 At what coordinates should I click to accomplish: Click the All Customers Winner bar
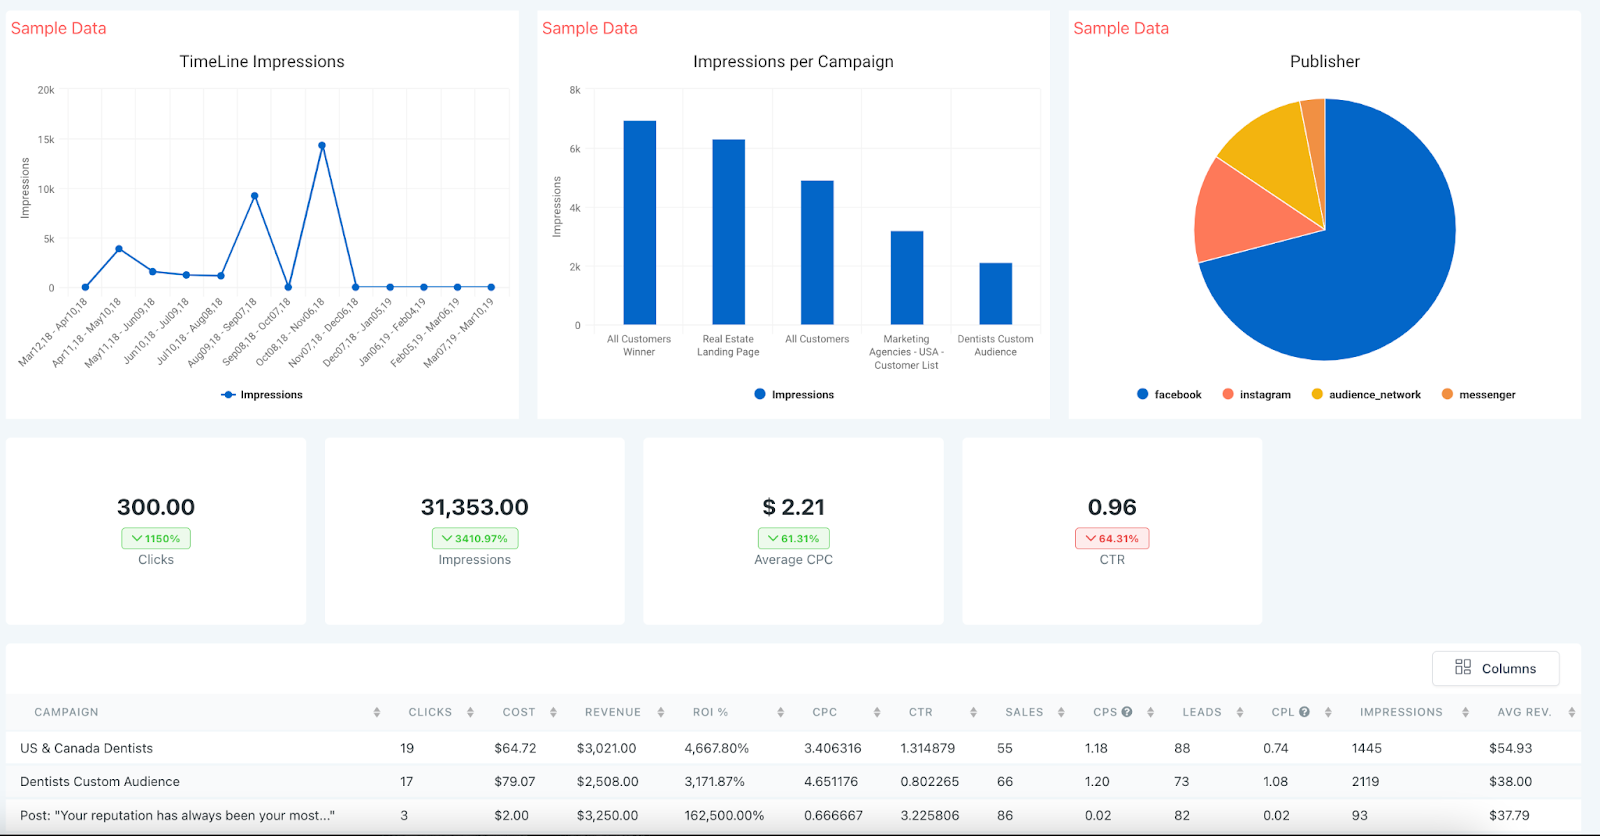[640, 222]
